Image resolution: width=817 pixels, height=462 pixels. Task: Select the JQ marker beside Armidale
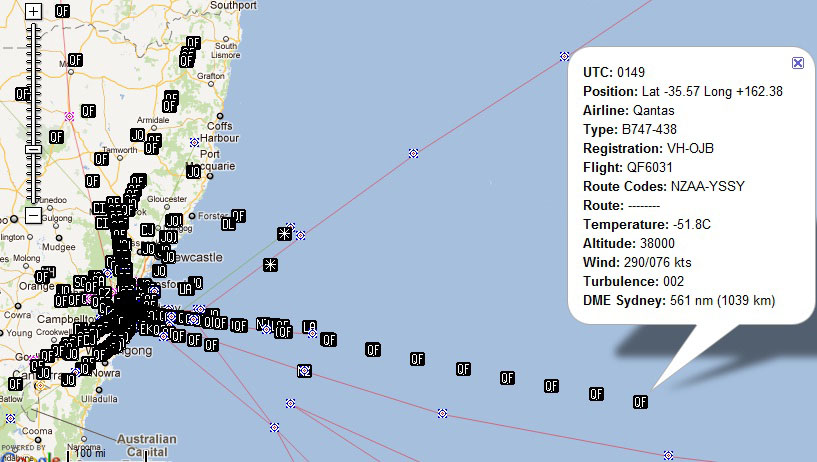pos(138,135)
